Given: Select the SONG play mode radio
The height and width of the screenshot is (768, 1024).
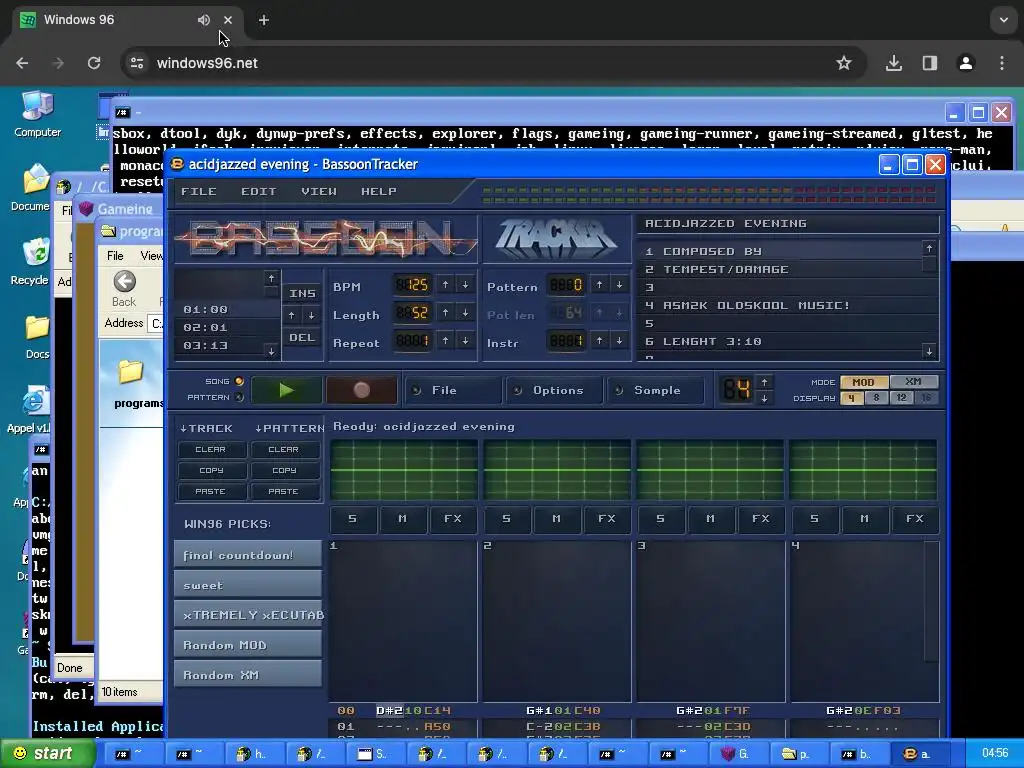Looking at the screenshot, I should pos(239,381).
